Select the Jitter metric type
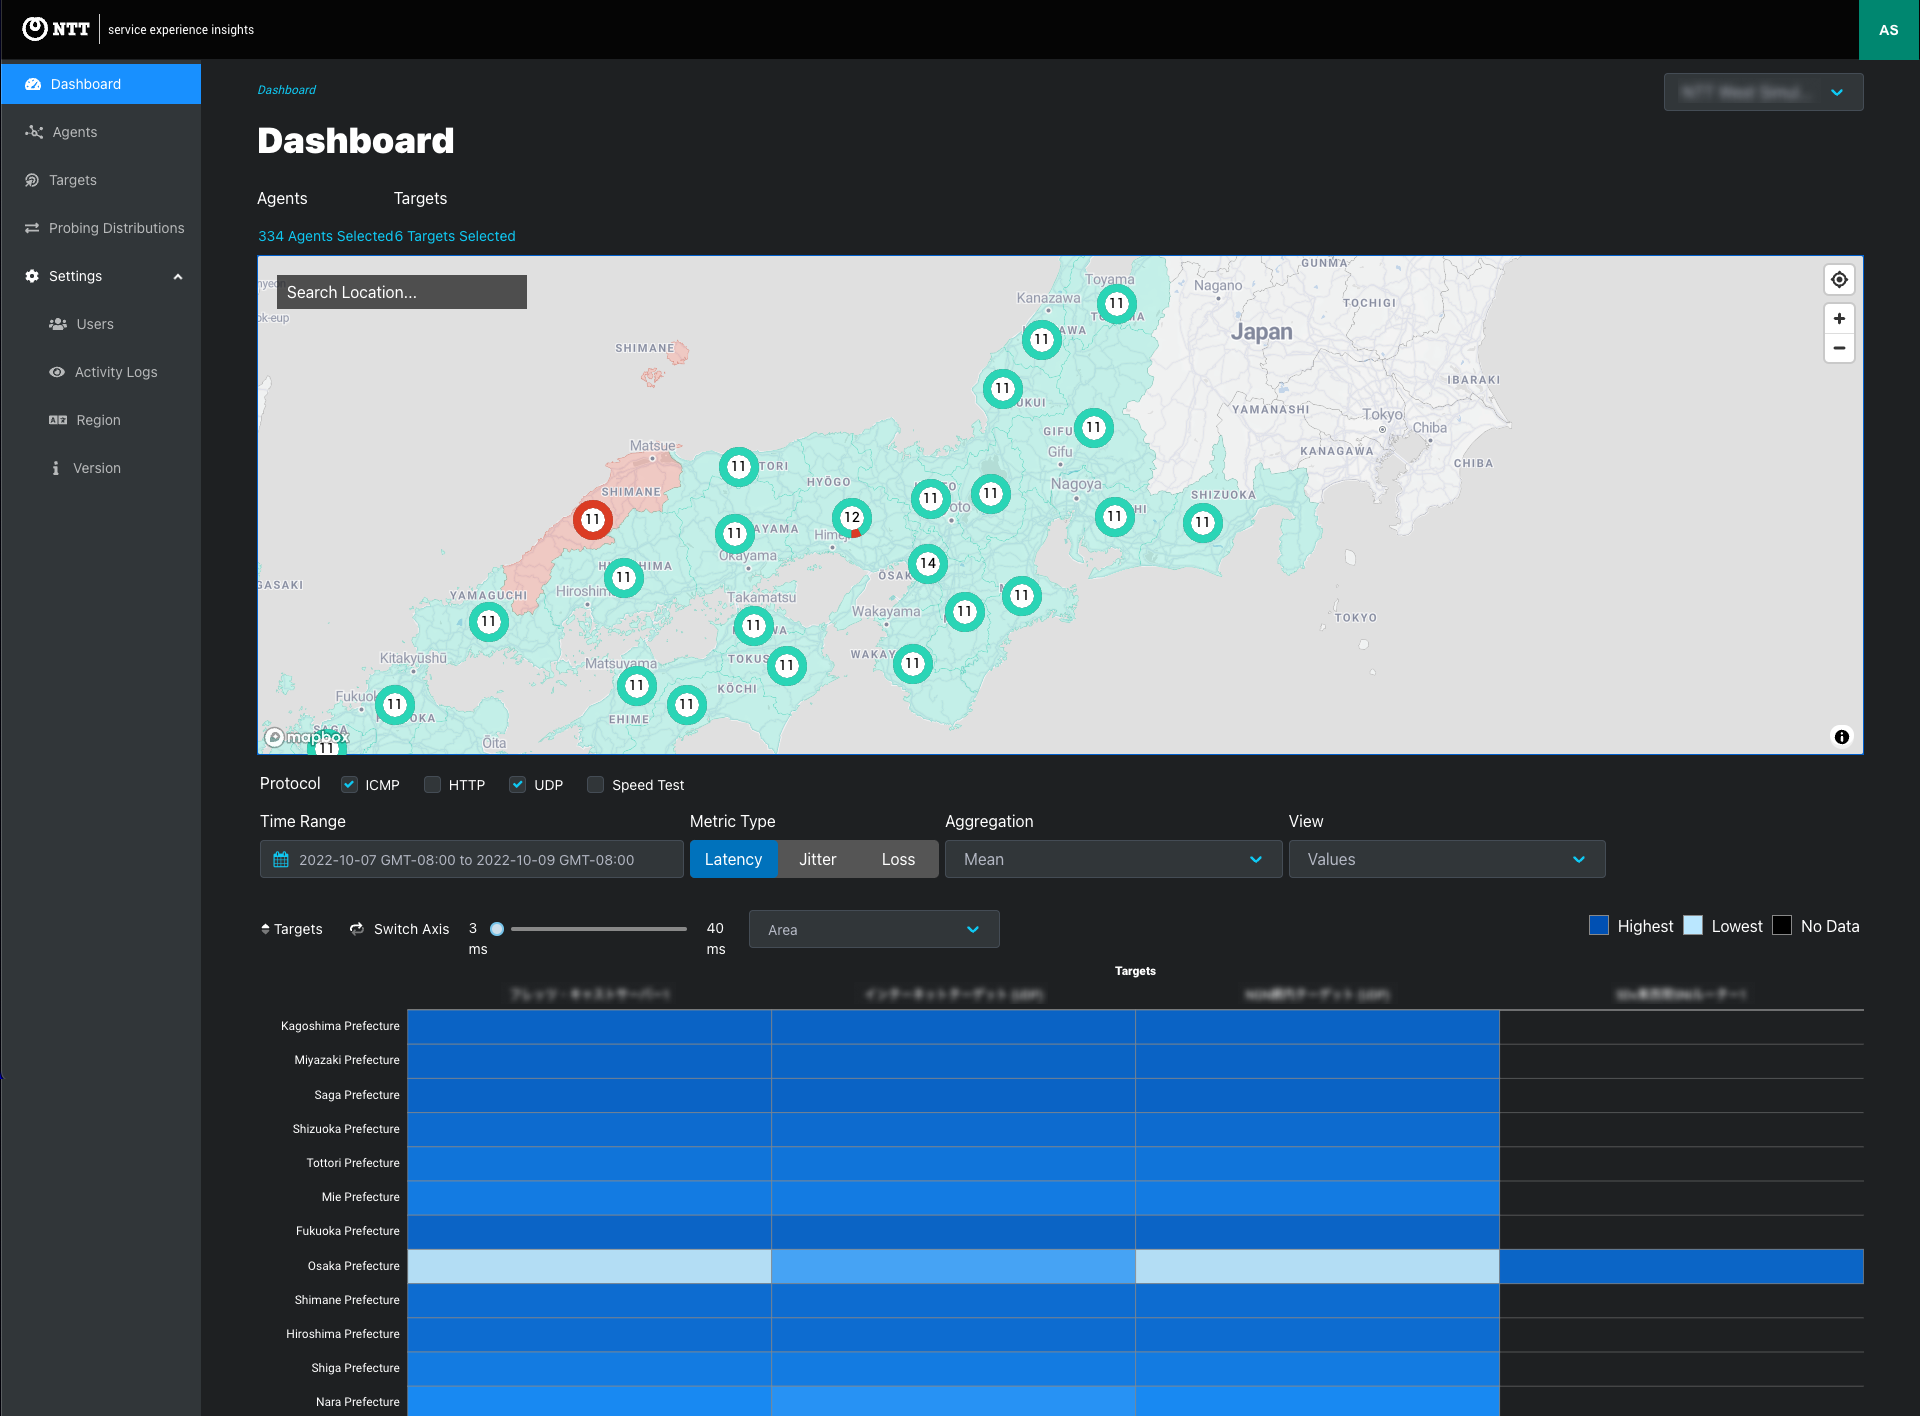Image resolution: width=1920 pixels, height=1416 pixels. click(817, 859)
